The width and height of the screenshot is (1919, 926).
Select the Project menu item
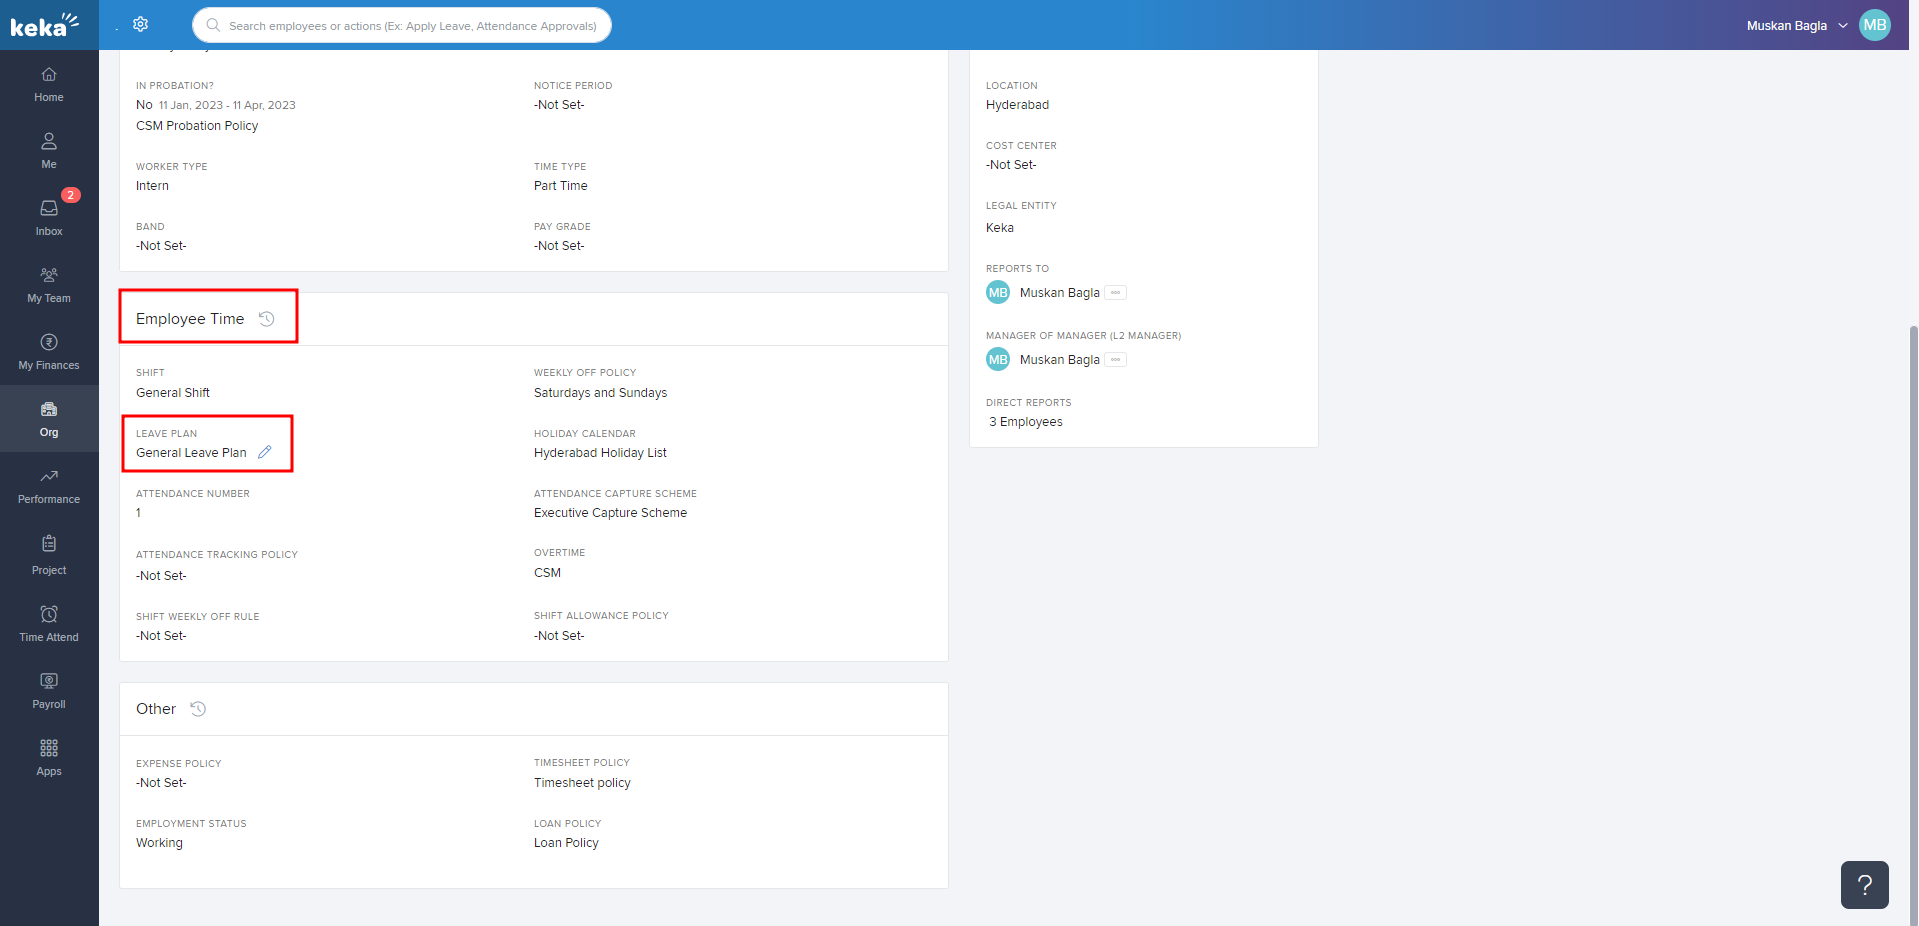(49, 554)
